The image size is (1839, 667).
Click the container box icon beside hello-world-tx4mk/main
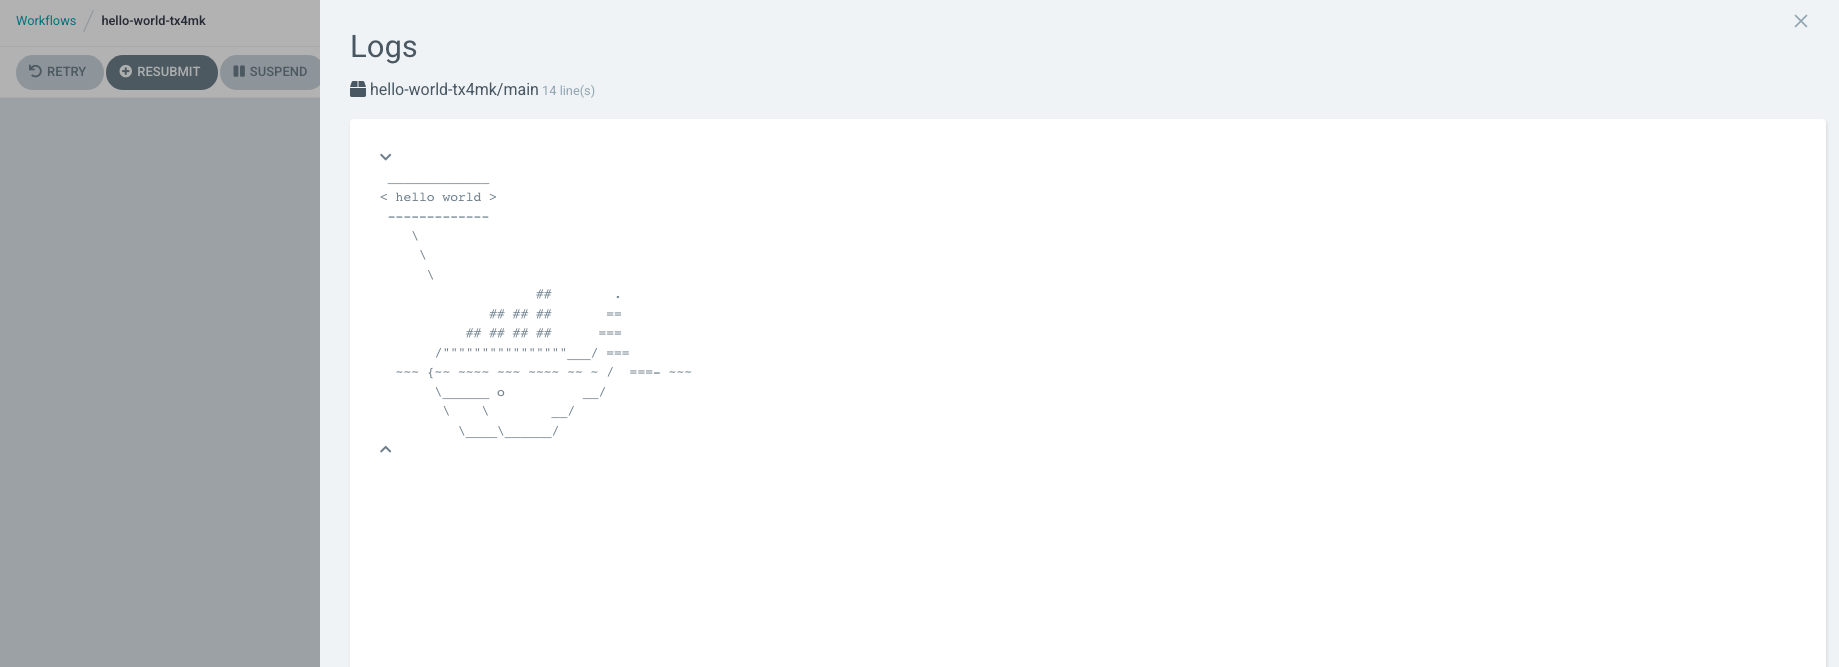(358, 89)
